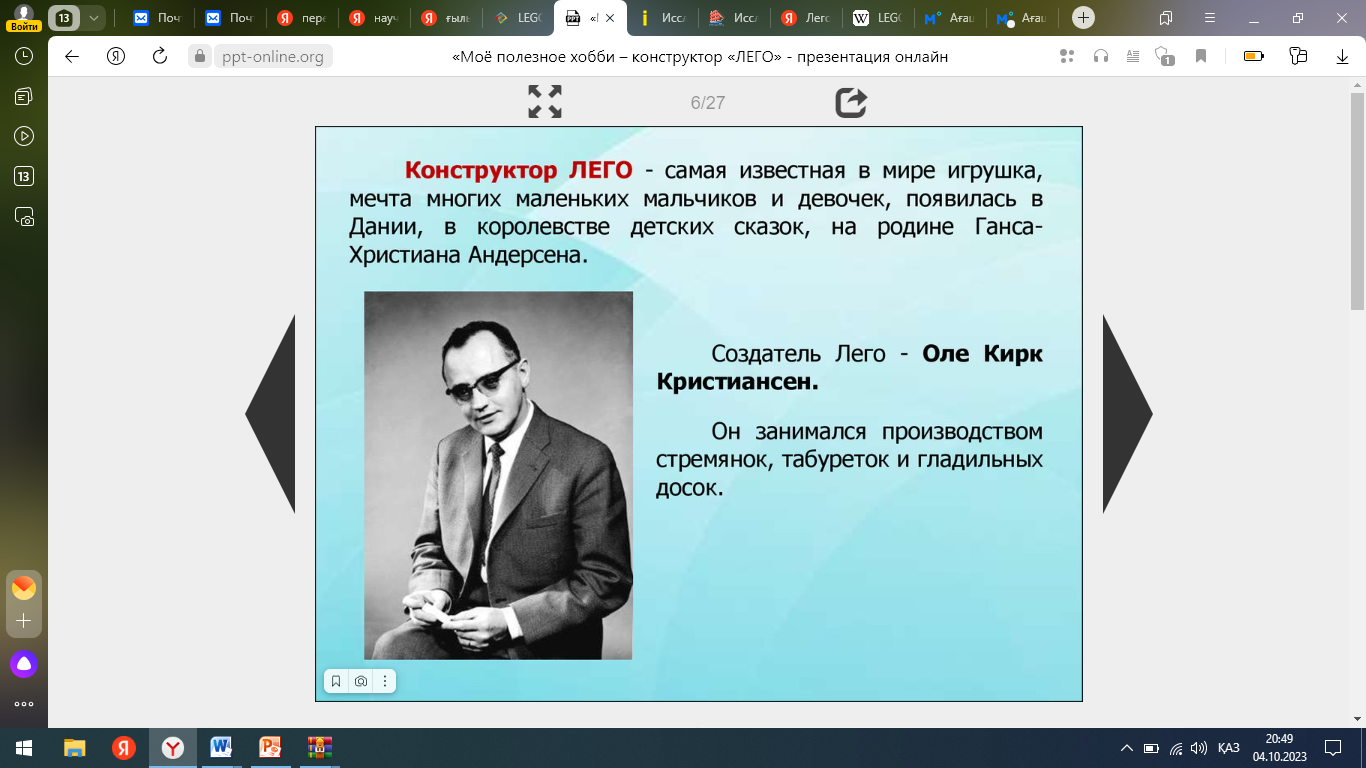This screenshot has height=768, width=1366.
Task: Show hidden system tray icons
Action: [1127, 748]
